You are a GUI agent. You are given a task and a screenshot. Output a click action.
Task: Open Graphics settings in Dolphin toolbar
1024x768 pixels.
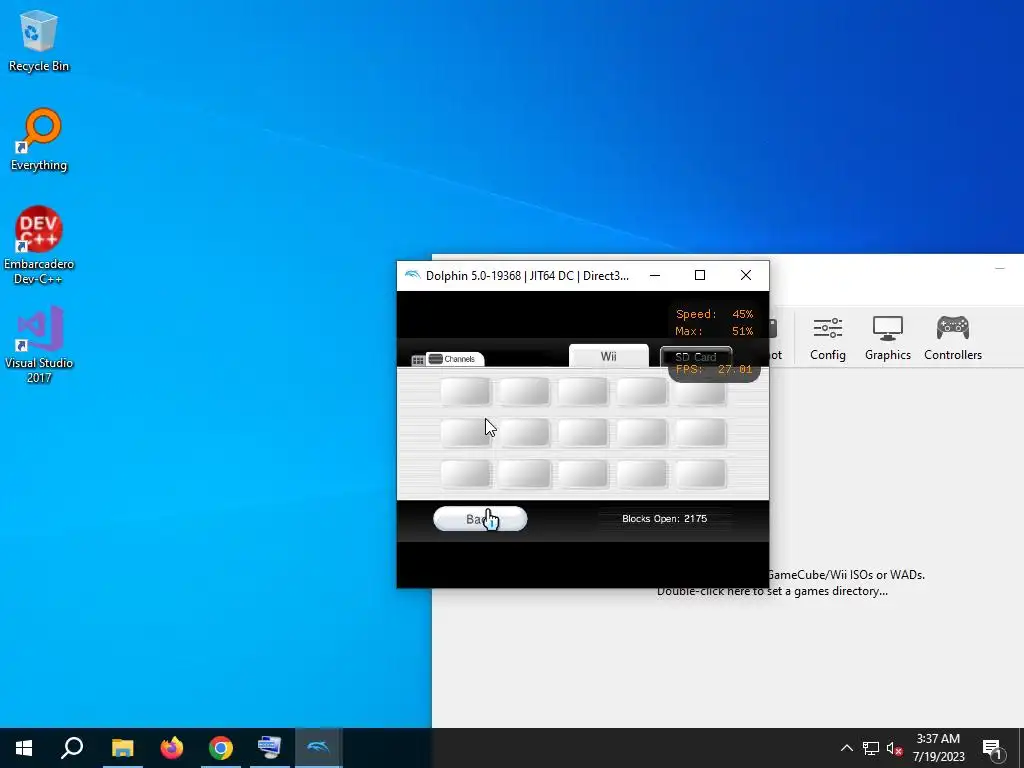[888, 338]
